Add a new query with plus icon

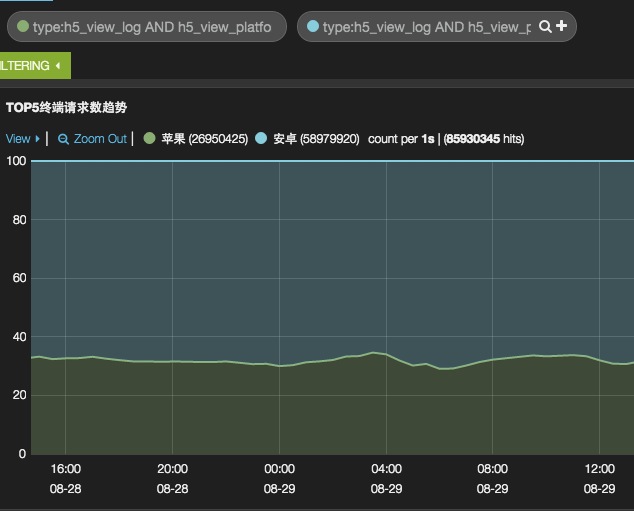561,27
